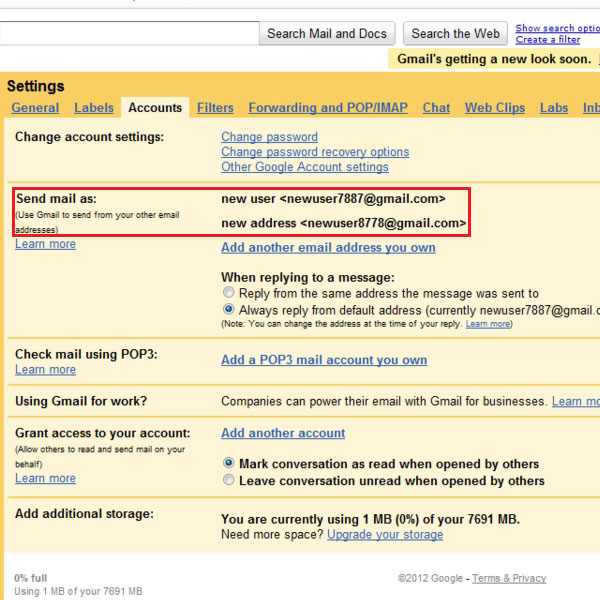The height and width of the screenshot is (600, 600).
Task: Click the Search Mail and Docs button
Action: (x=327, y=34)
